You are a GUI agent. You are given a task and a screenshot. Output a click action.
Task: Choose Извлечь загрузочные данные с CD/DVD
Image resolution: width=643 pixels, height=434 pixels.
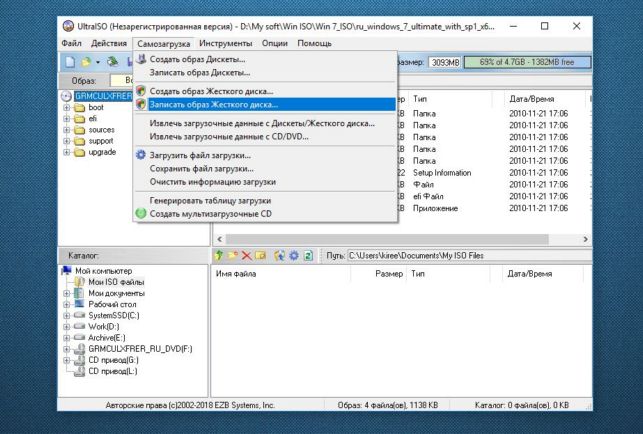click(265, 137)
